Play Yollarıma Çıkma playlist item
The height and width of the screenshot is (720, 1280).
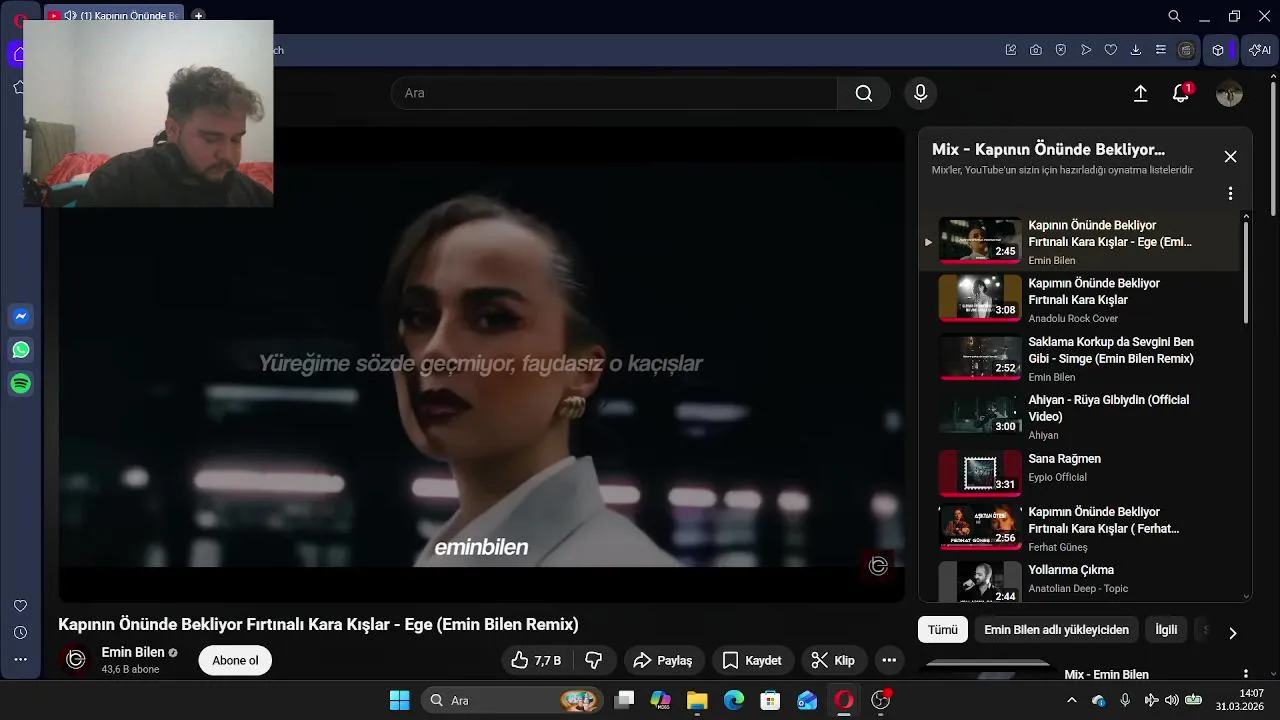click(x=1080, y=580)
